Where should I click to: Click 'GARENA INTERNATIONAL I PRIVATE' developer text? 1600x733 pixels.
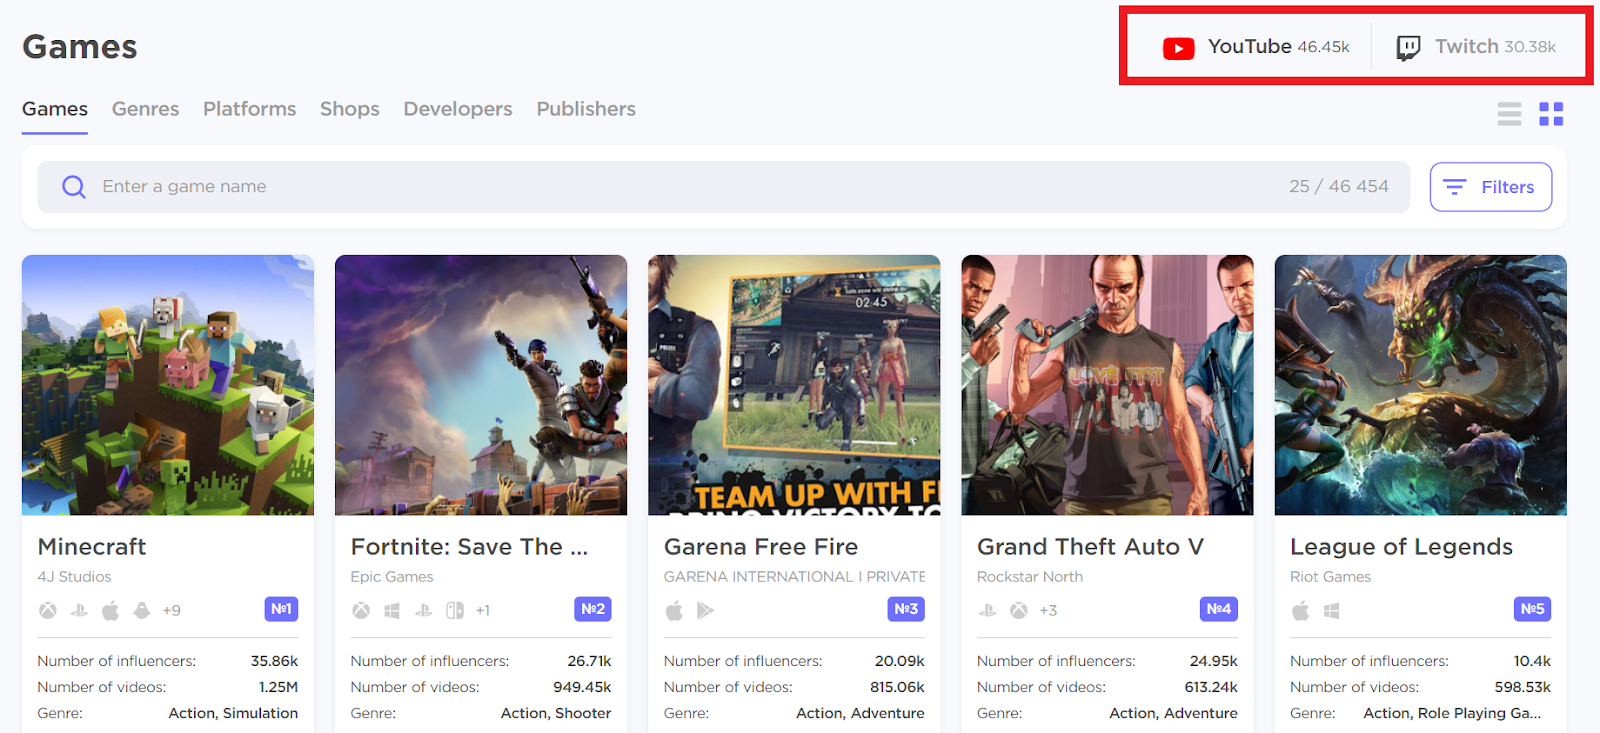794,577
